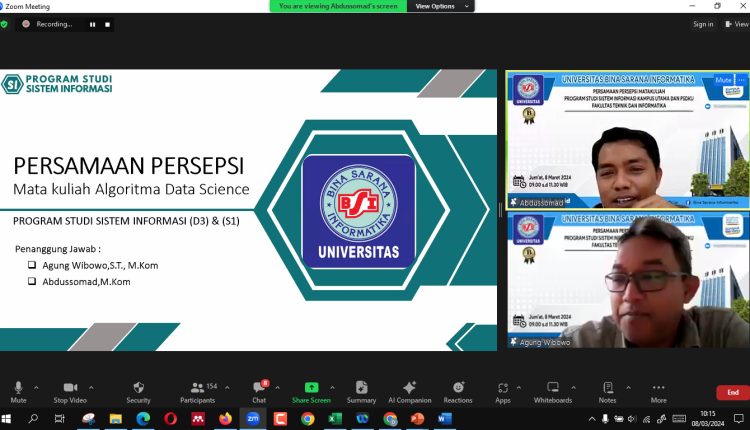Stop the camera with Stop Video
The width and height of the screenshot is (750, 430).
(x=70, y=392)
